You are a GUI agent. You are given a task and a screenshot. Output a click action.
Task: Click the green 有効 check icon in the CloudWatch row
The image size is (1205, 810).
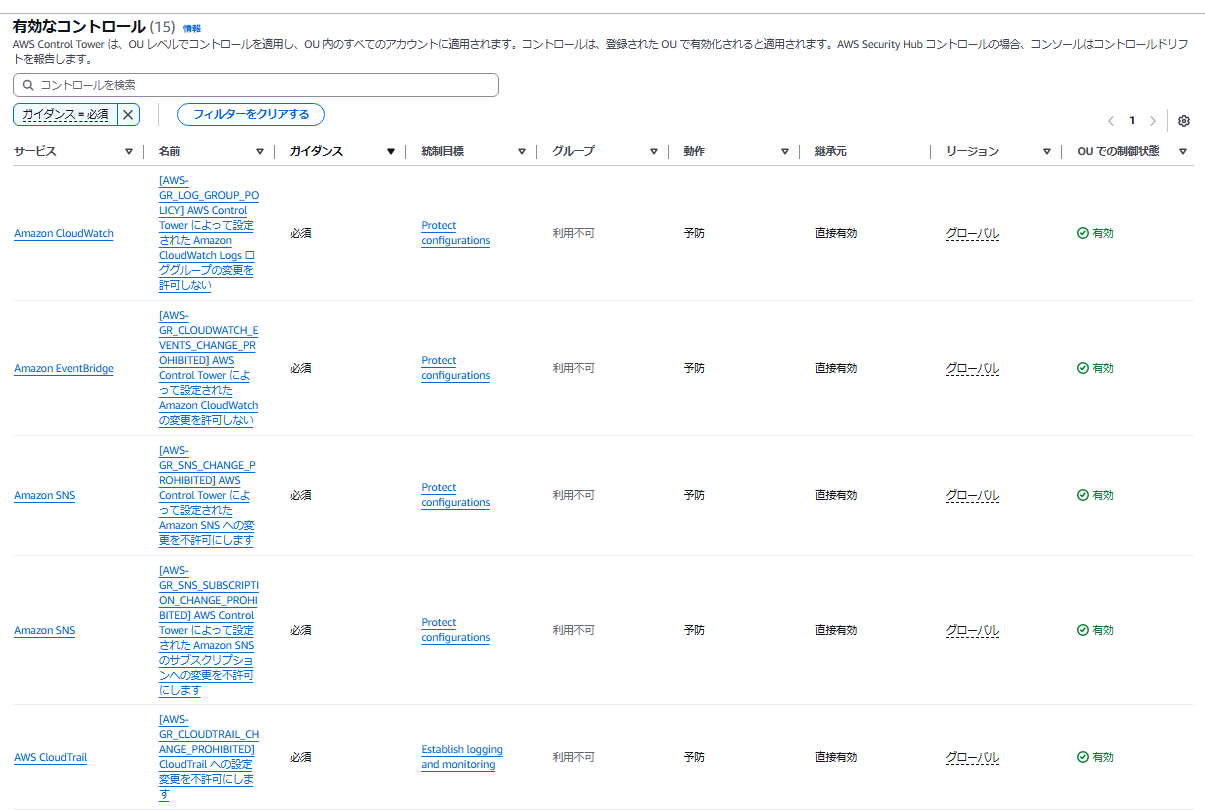[1082, 232]
